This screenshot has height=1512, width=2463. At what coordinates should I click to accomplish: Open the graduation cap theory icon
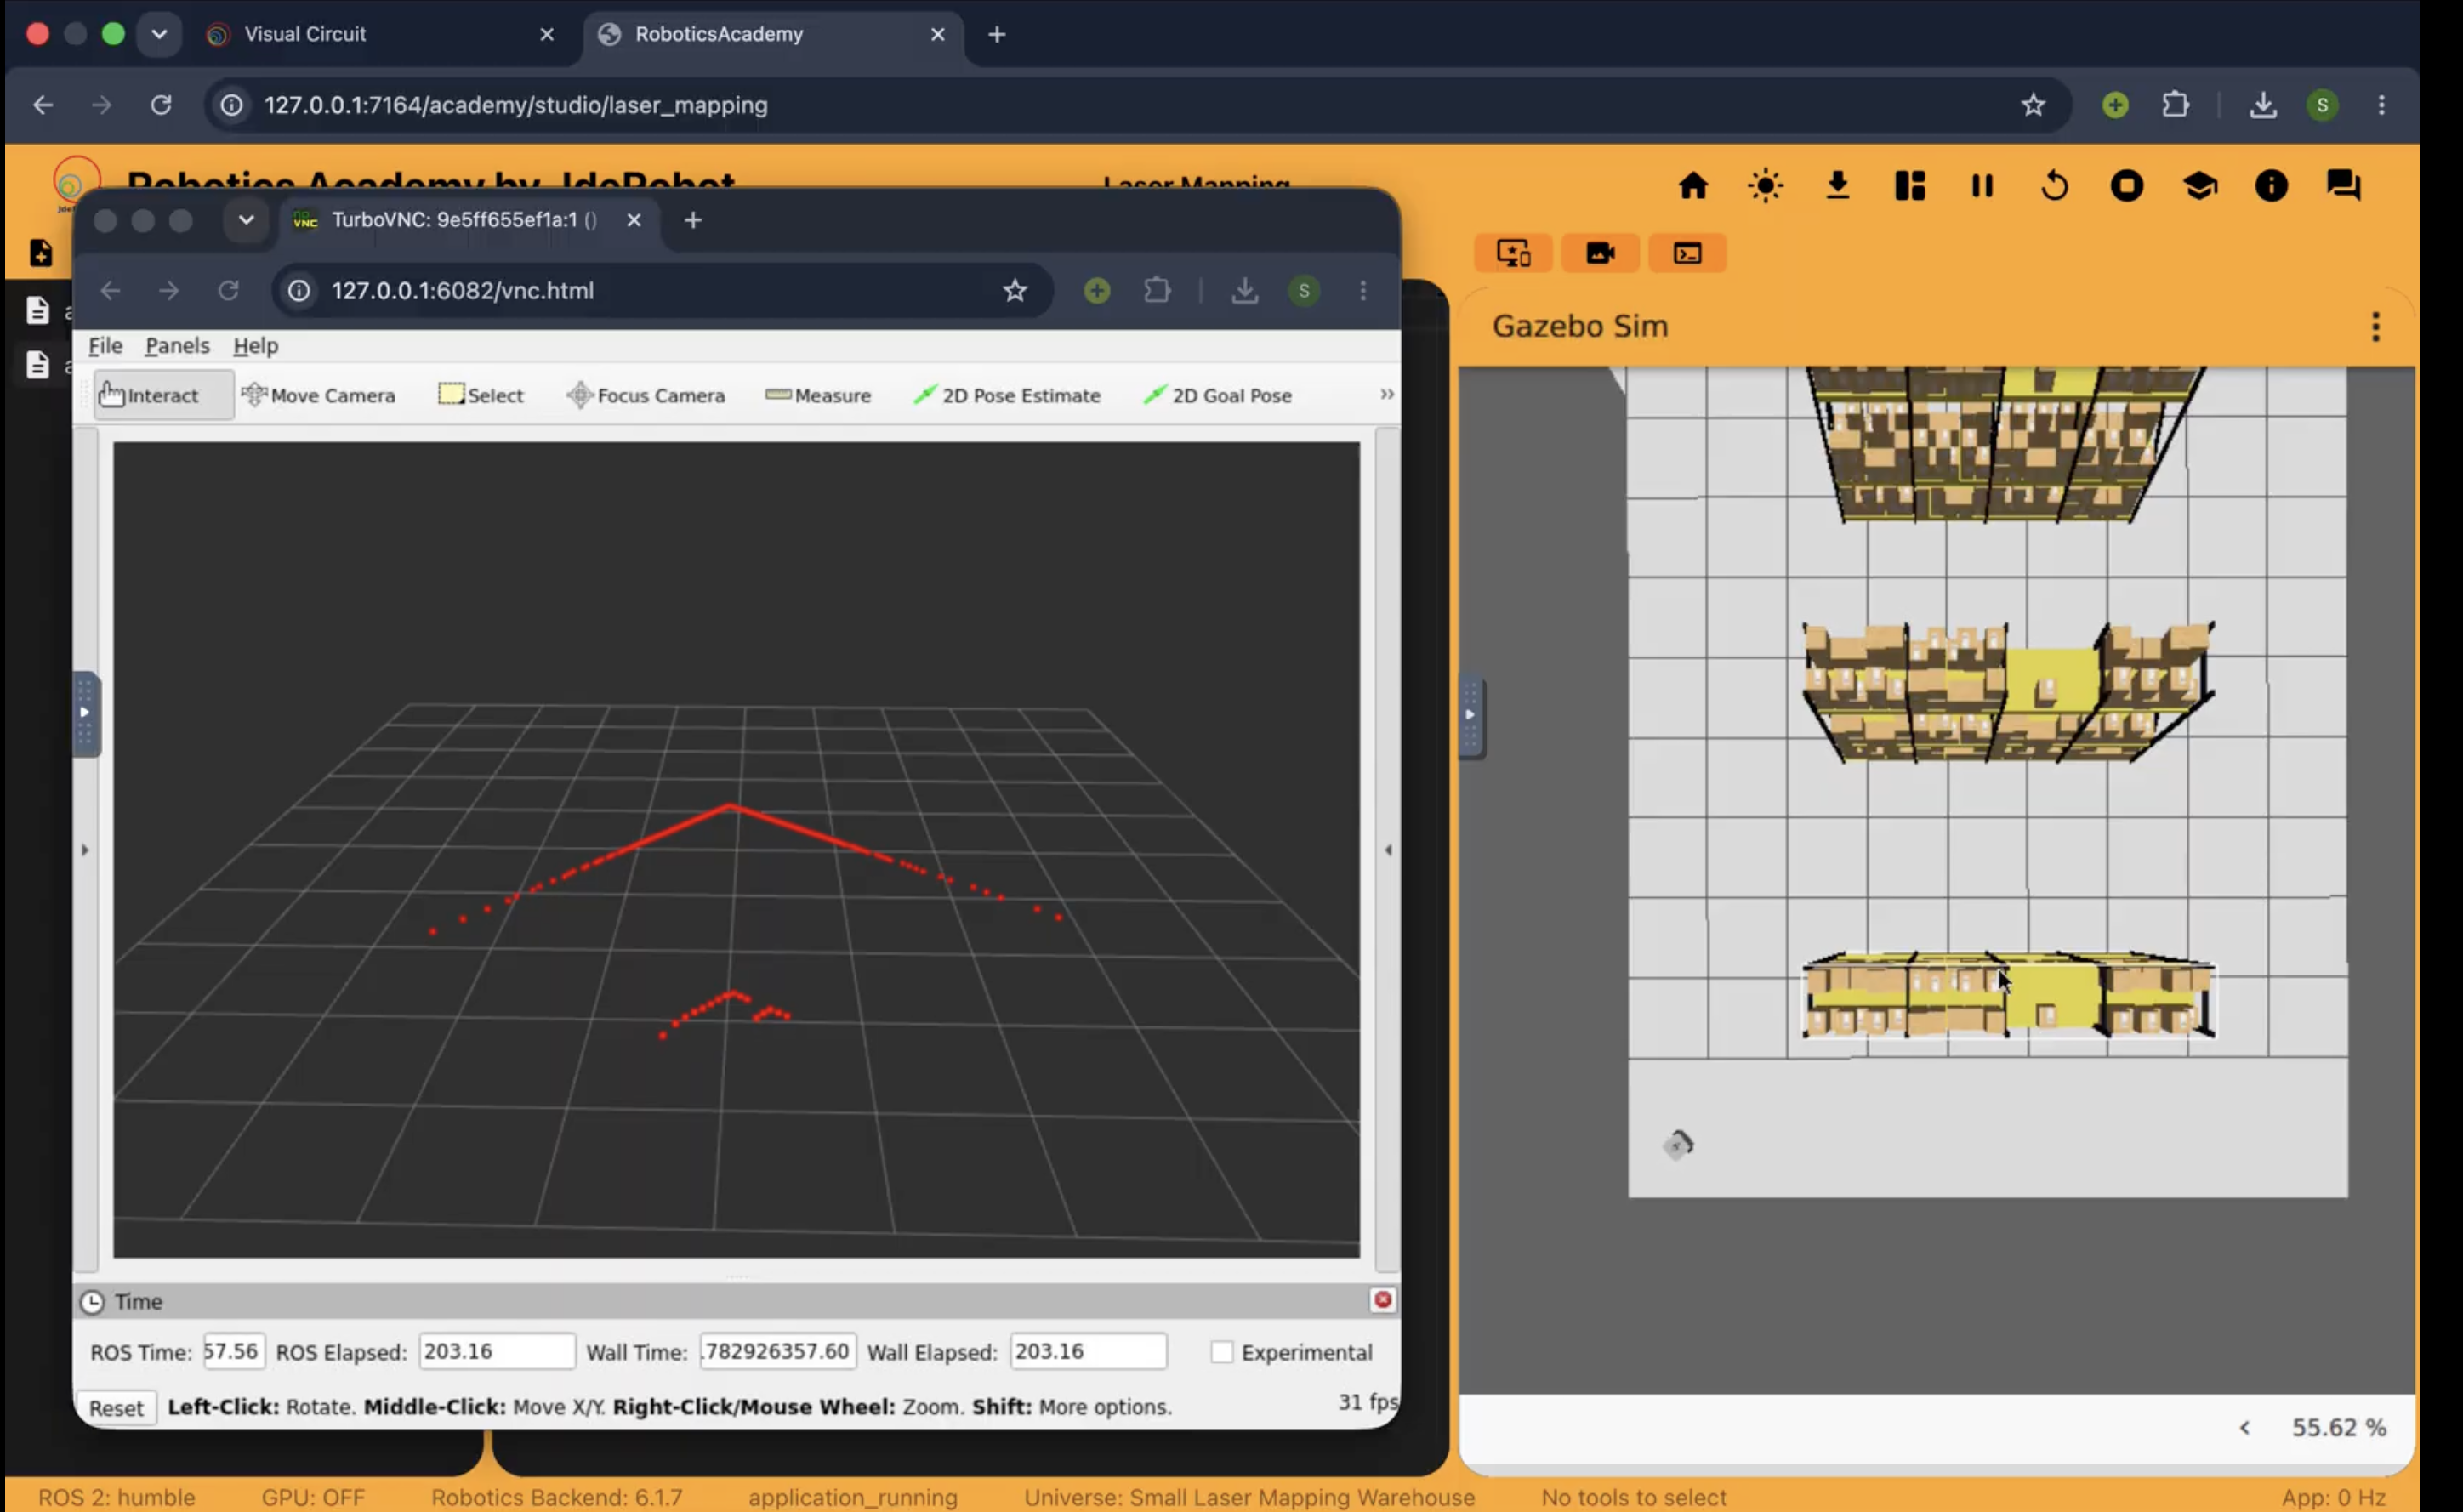point(2199,186)
